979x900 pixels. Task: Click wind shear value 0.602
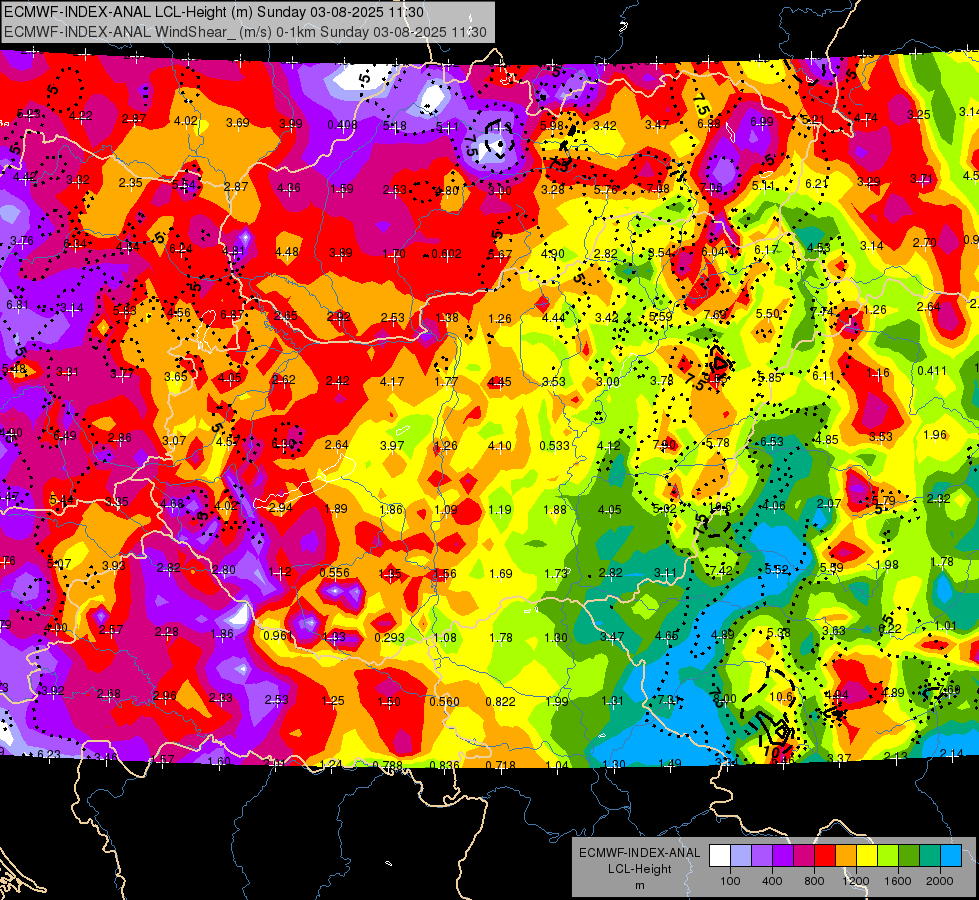tap(446, 254)
